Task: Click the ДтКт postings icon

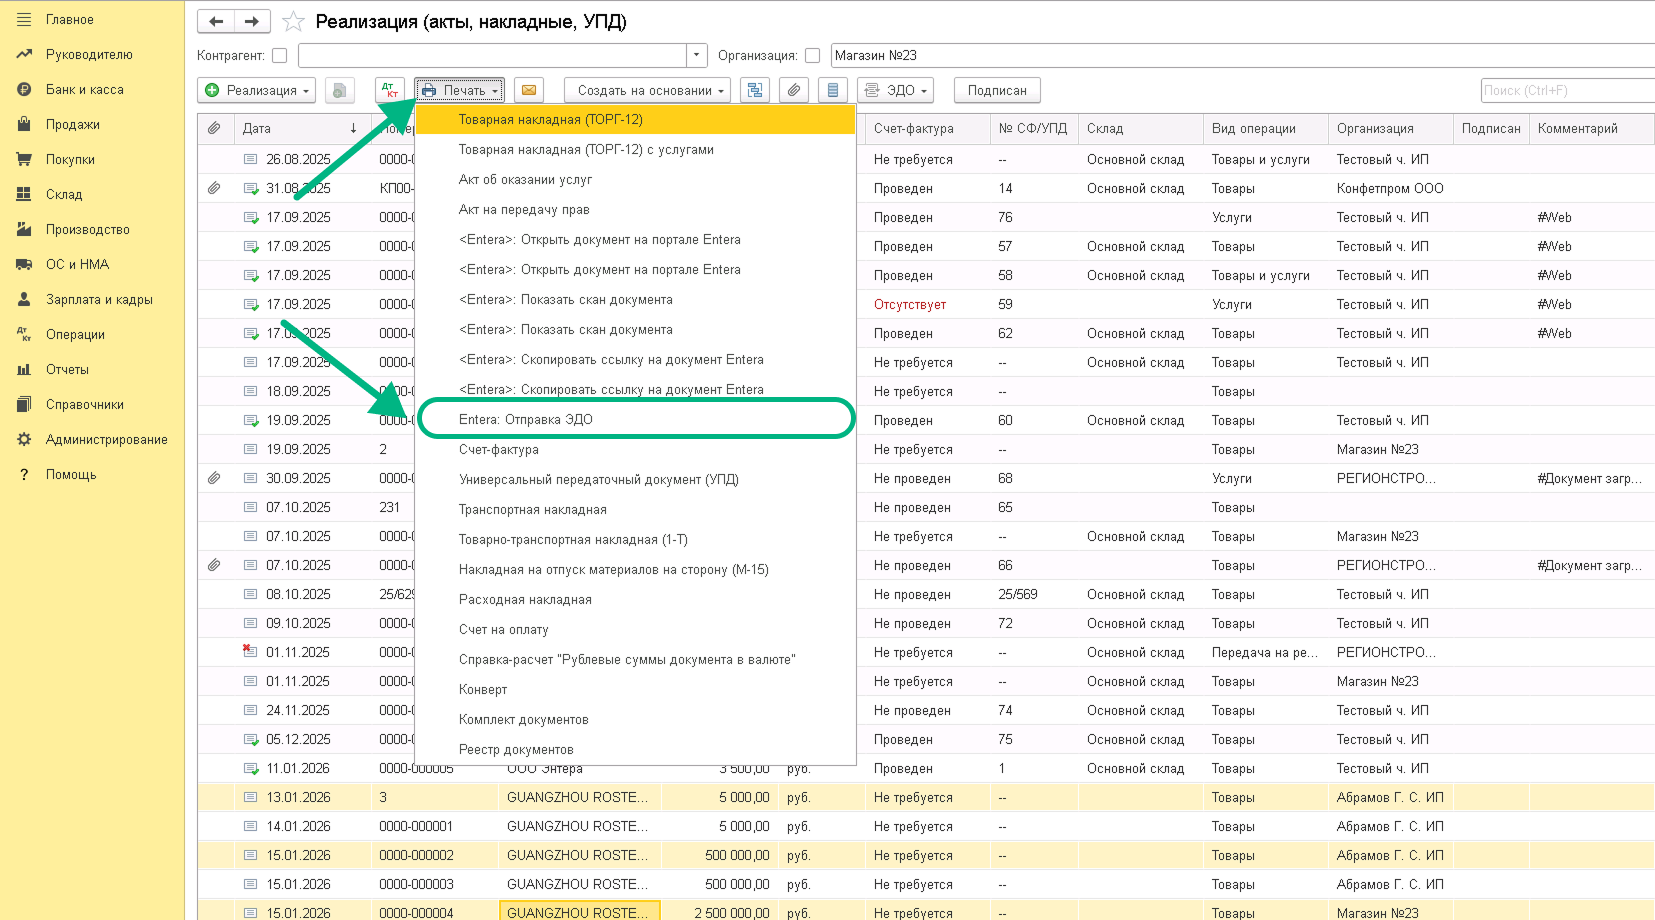Action: [390, 90]
